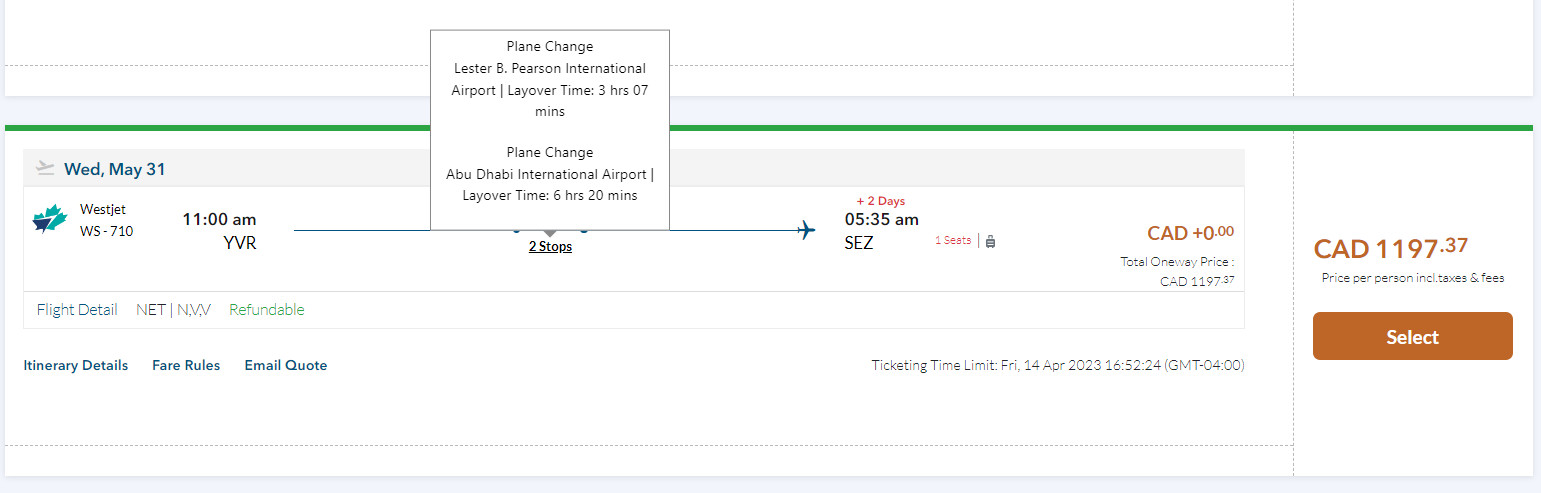Click the baggage luggage icon
Image resolution: width=1541 pixels, height=493 pixels.
(990, 241)
